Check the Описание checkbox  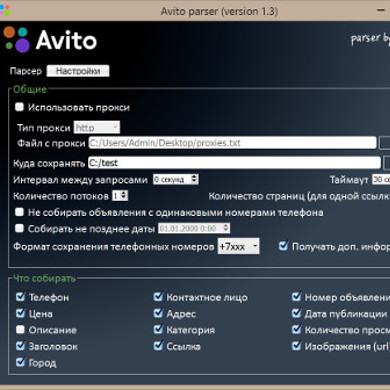coord(20,330)
